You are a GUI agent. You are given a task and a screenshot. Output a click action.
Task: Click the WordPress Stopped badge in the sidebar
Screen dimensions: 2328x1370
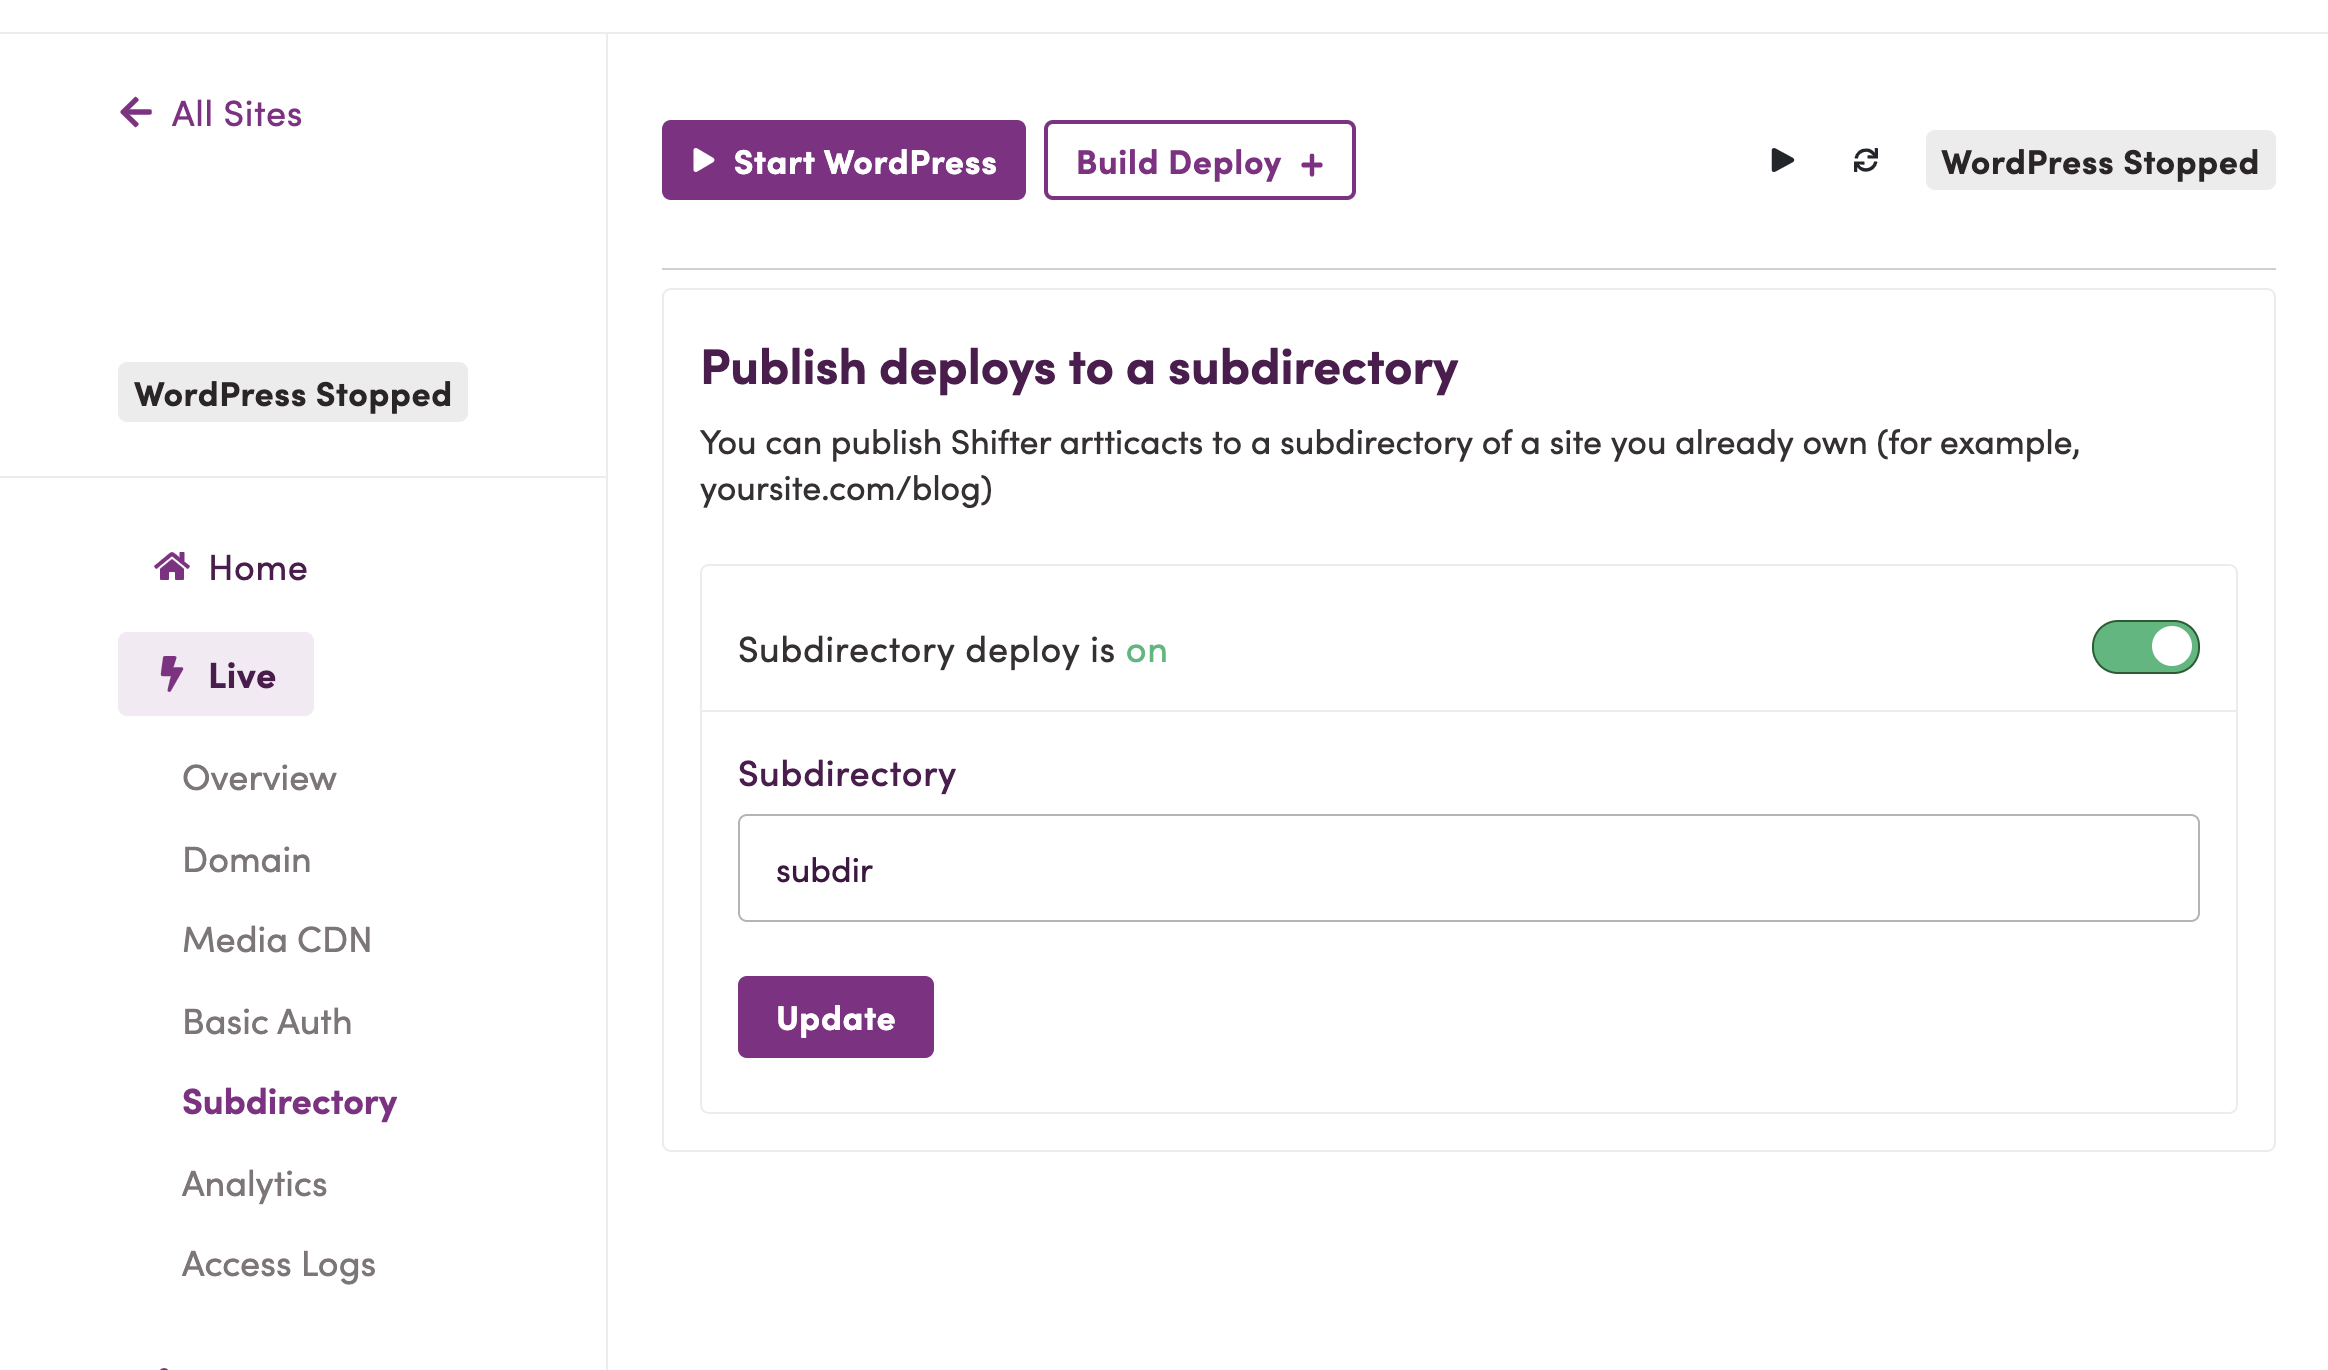[292, 393]
